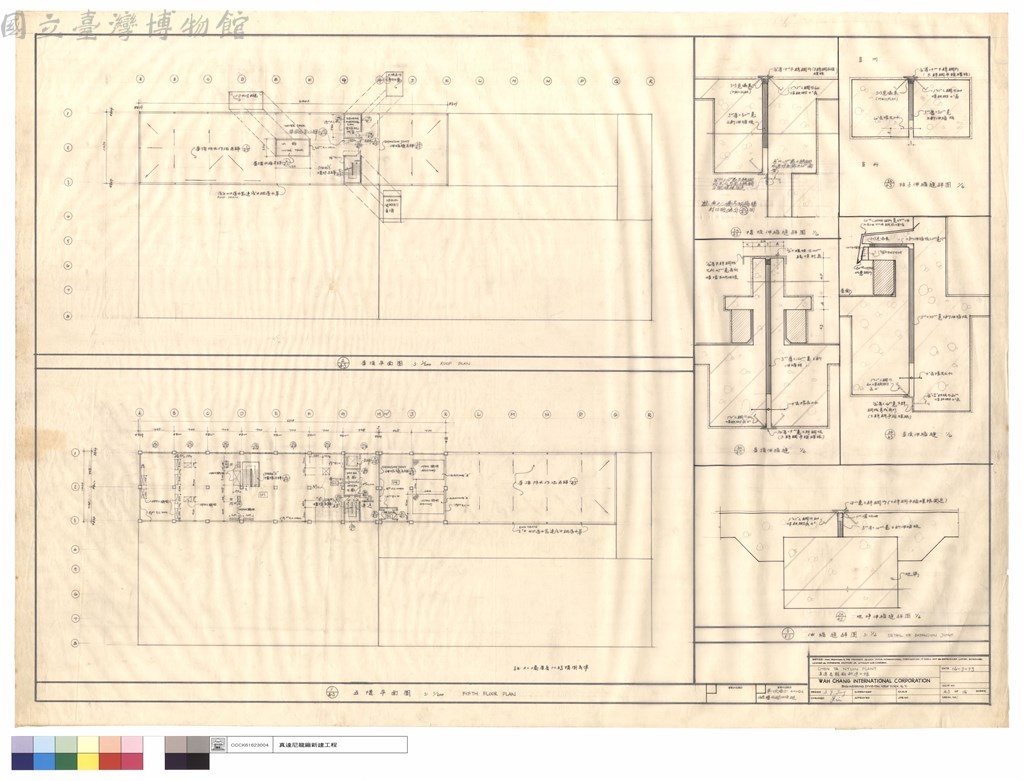Click the DETAIL OF EXPANSION JOINT number circle
The image size is (1024, 781).
788,633
